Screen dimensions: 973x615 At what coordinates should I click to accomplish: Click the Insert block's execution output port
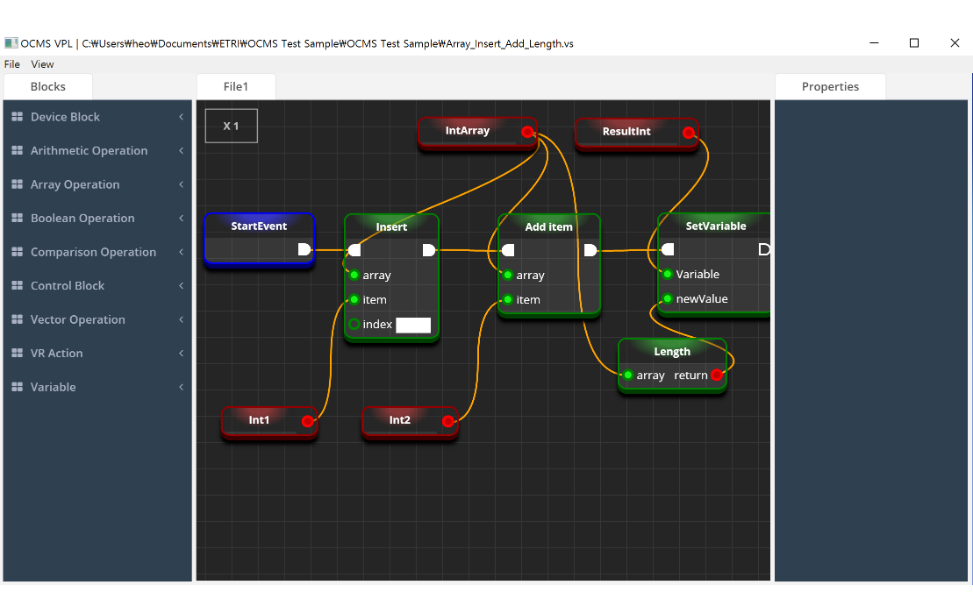click(x=429, y=250)
